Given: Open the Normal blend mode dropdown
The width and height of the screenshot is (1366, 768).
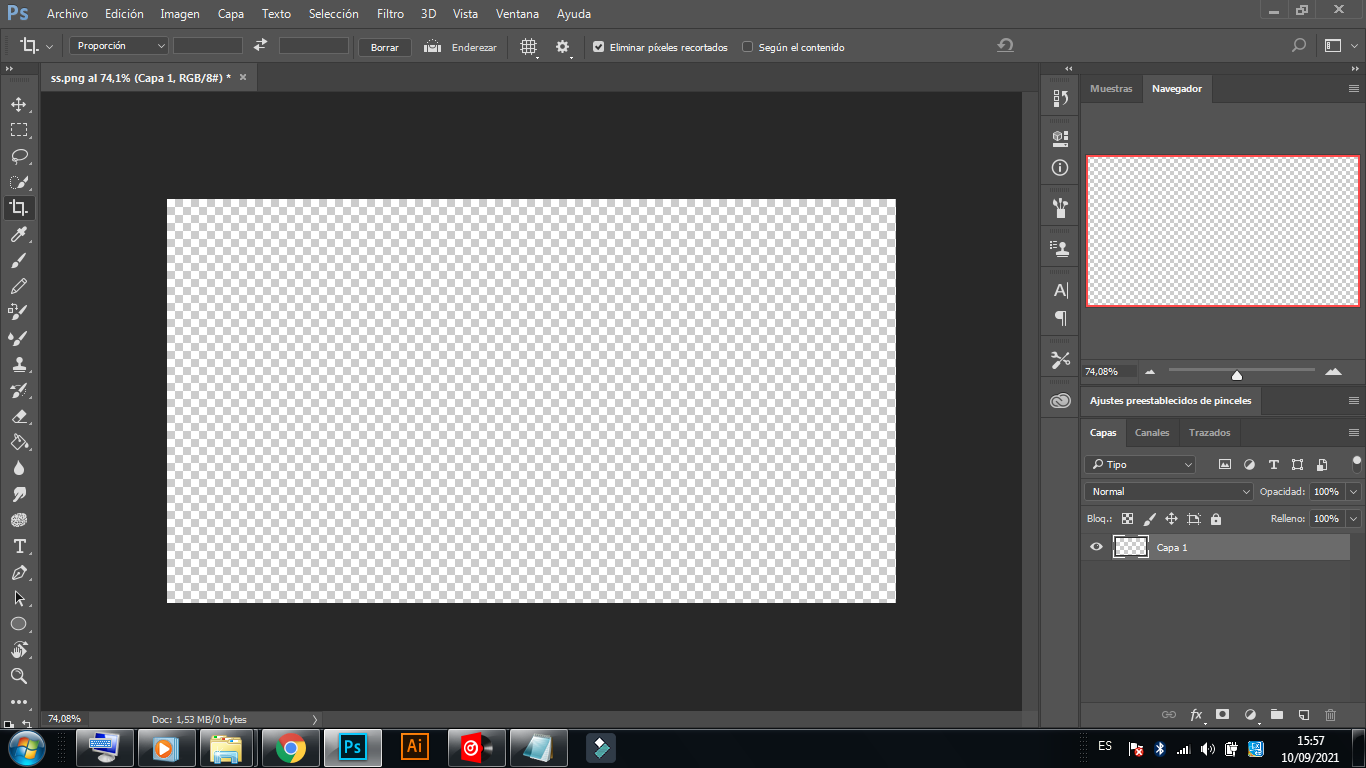Looking at the screenshot, I should click(x=1169, y=492).
